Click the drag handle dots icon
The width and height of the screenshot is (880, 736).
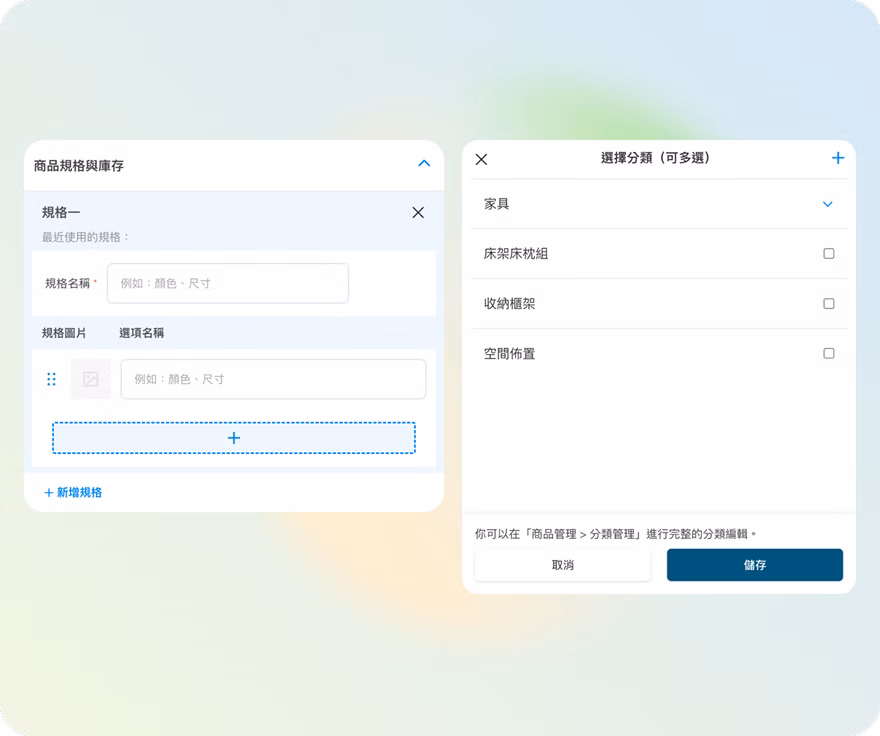[52, 380]
